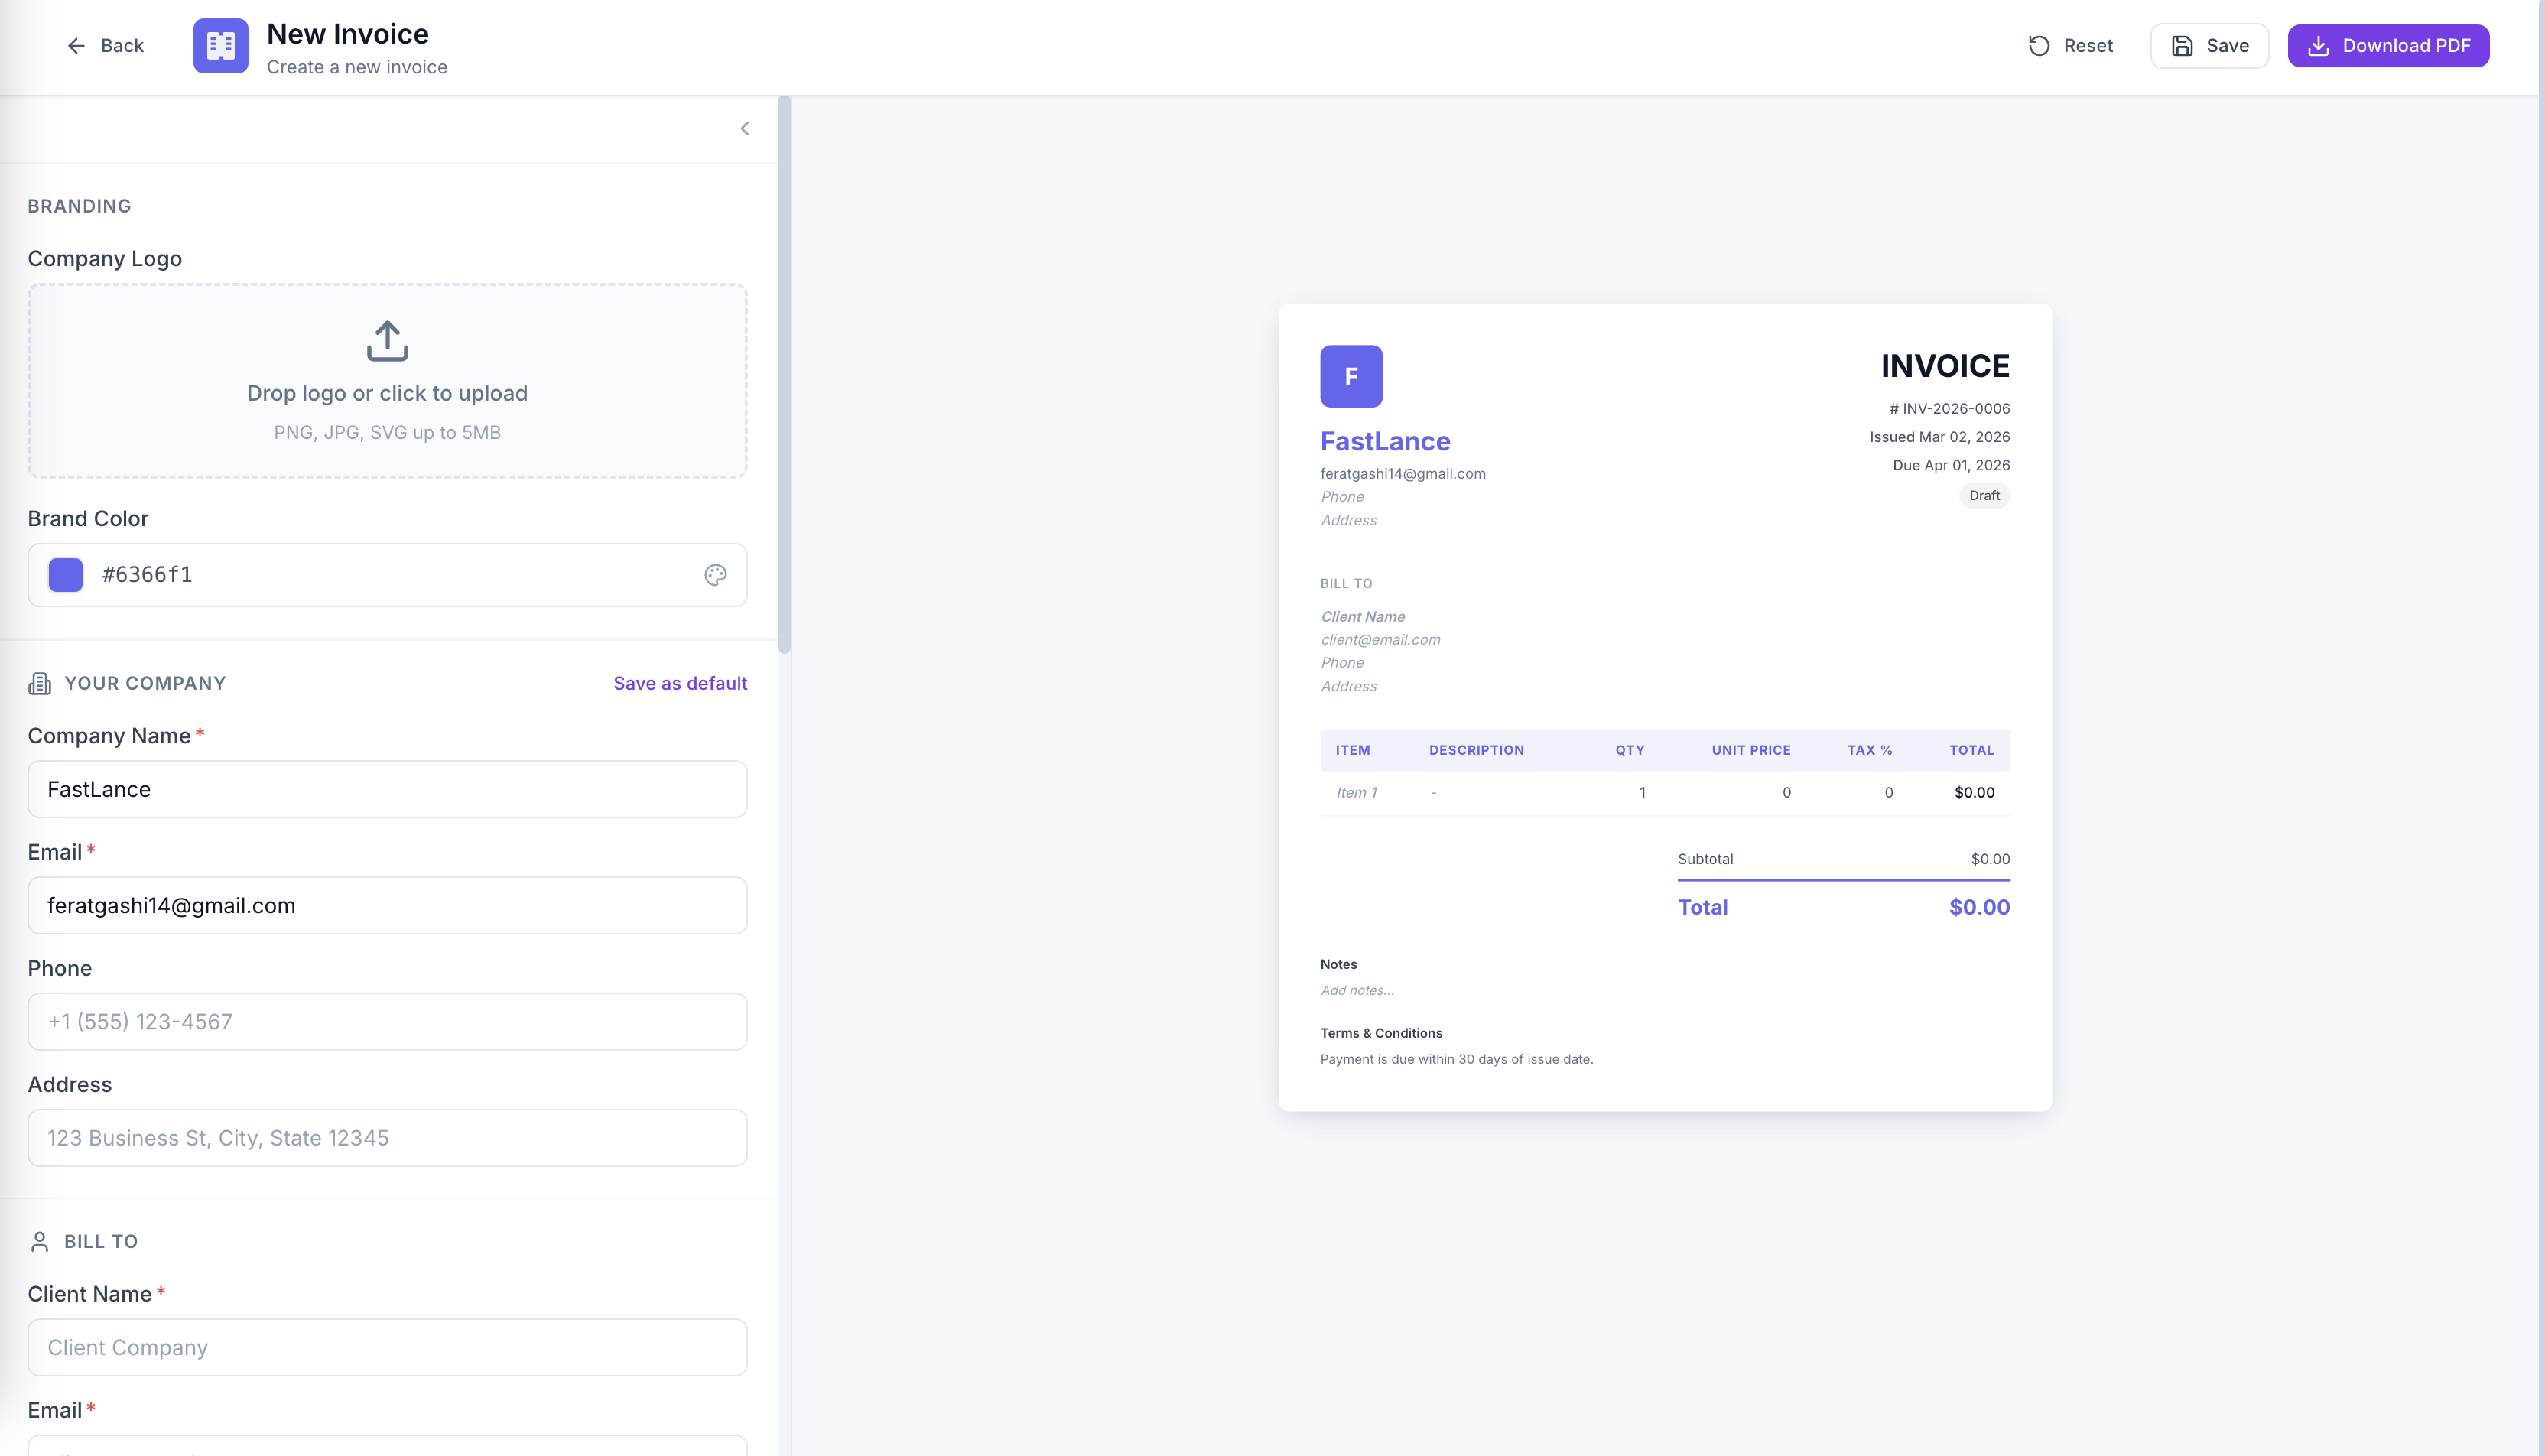Click the Address input field
2545x1456 pixels.
387,1137
